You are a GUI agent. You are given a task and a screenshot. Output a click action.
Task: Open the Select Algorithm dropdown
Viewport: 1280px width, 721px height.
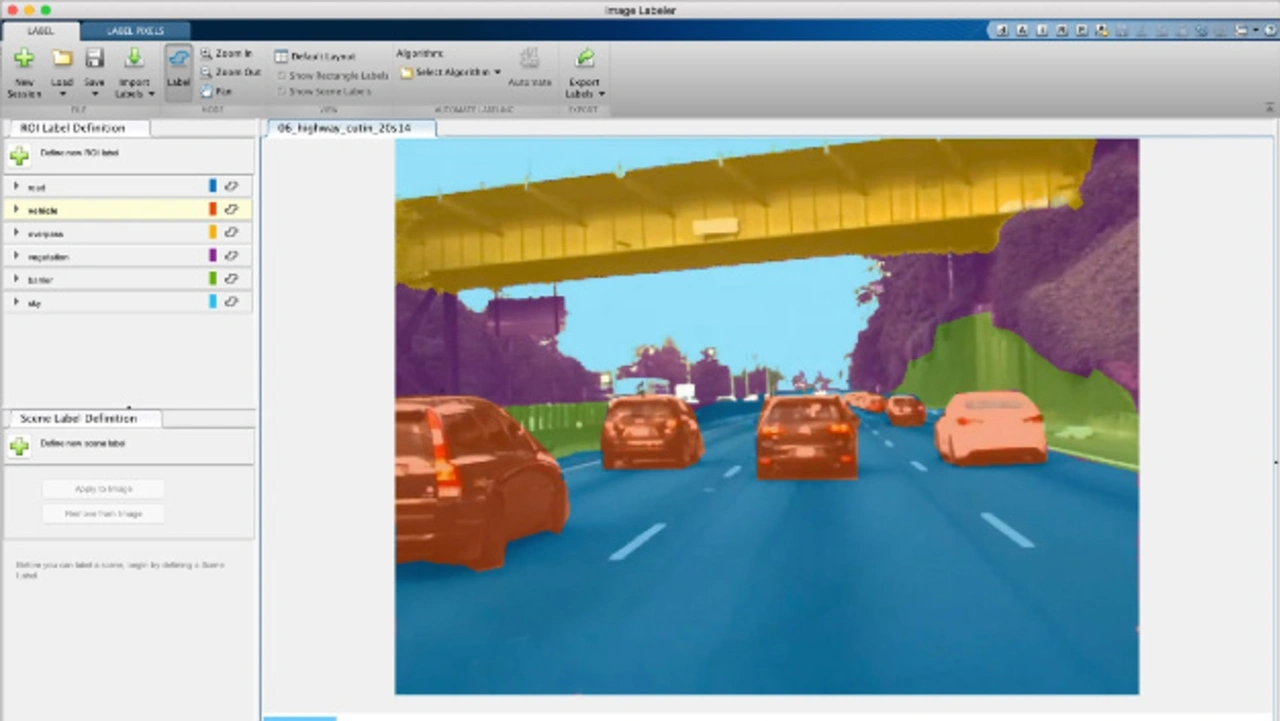450,73
